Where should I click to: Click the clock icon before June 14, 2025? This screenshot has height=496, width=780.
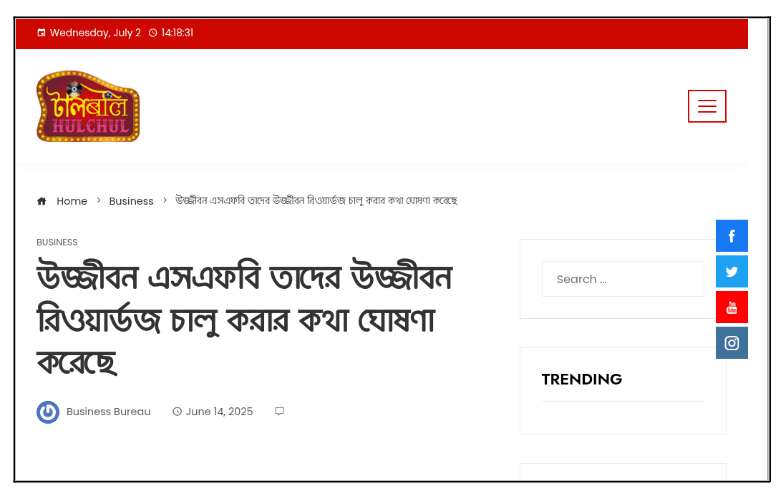pos(177,411)
